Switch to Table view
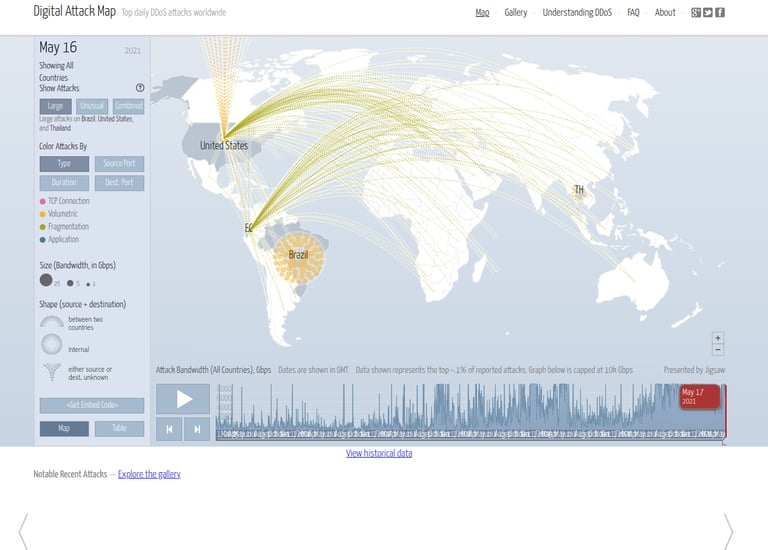The height and width of the screenshot is (550, 768). tap(119, 429)
